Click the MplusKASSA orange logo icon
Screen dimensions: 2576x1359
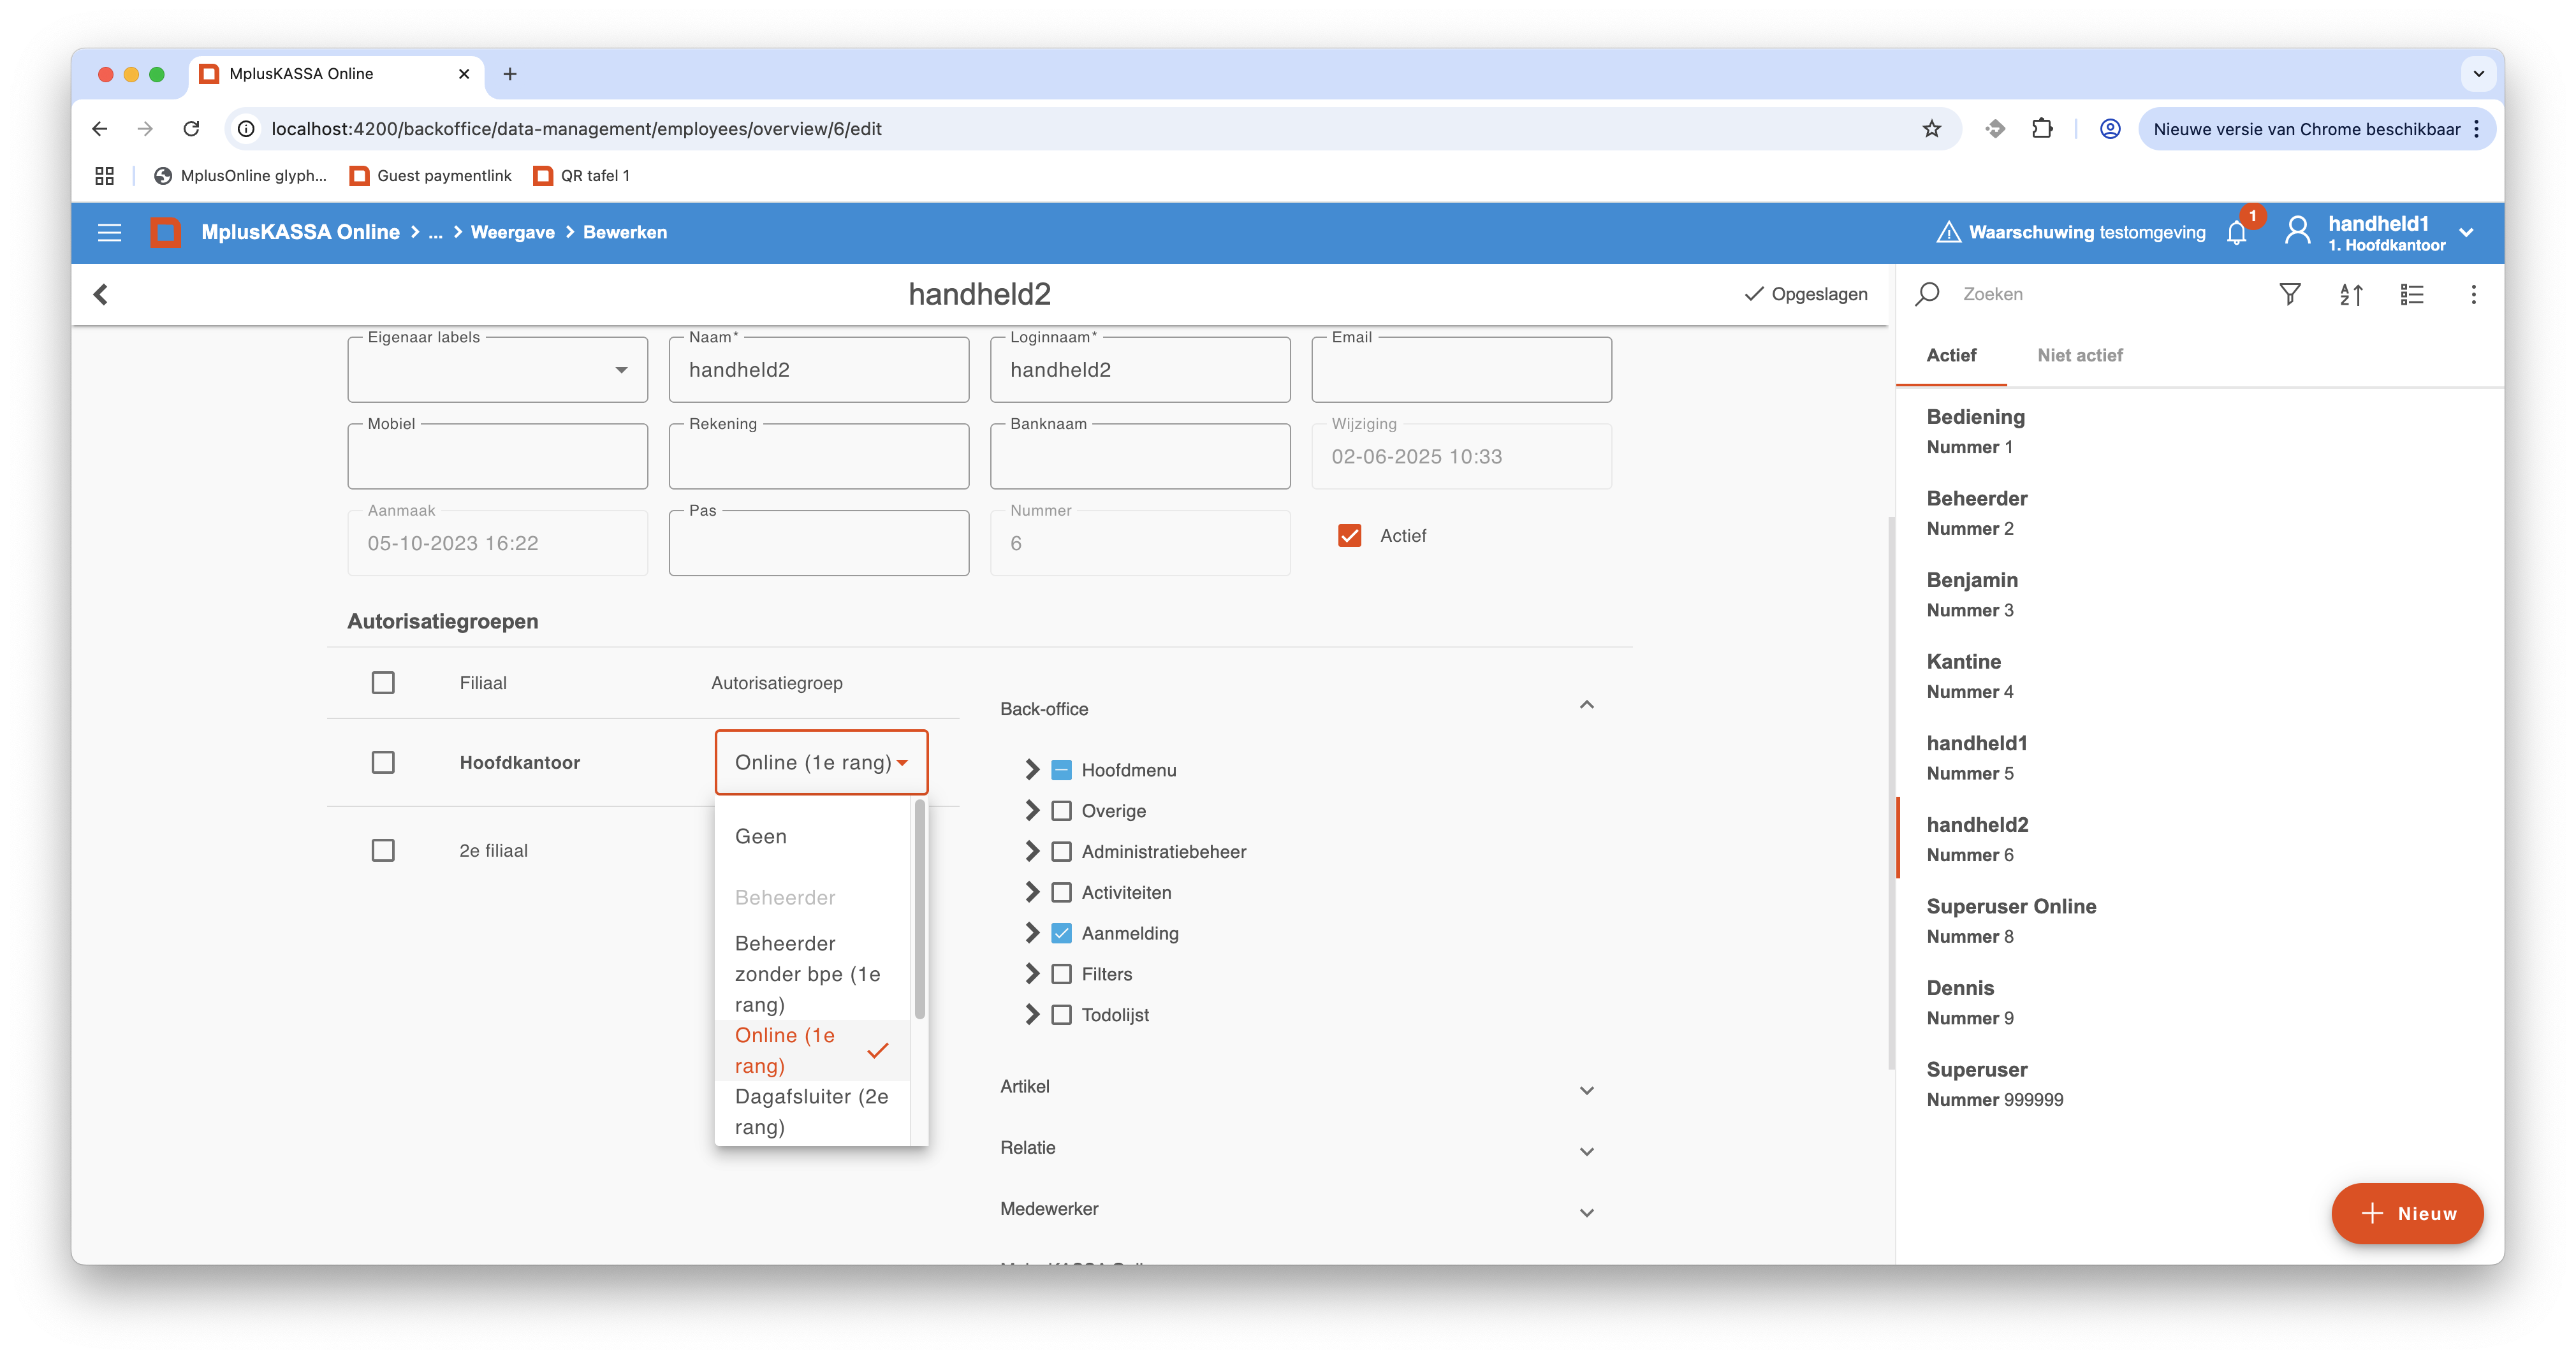pos(165,232)
